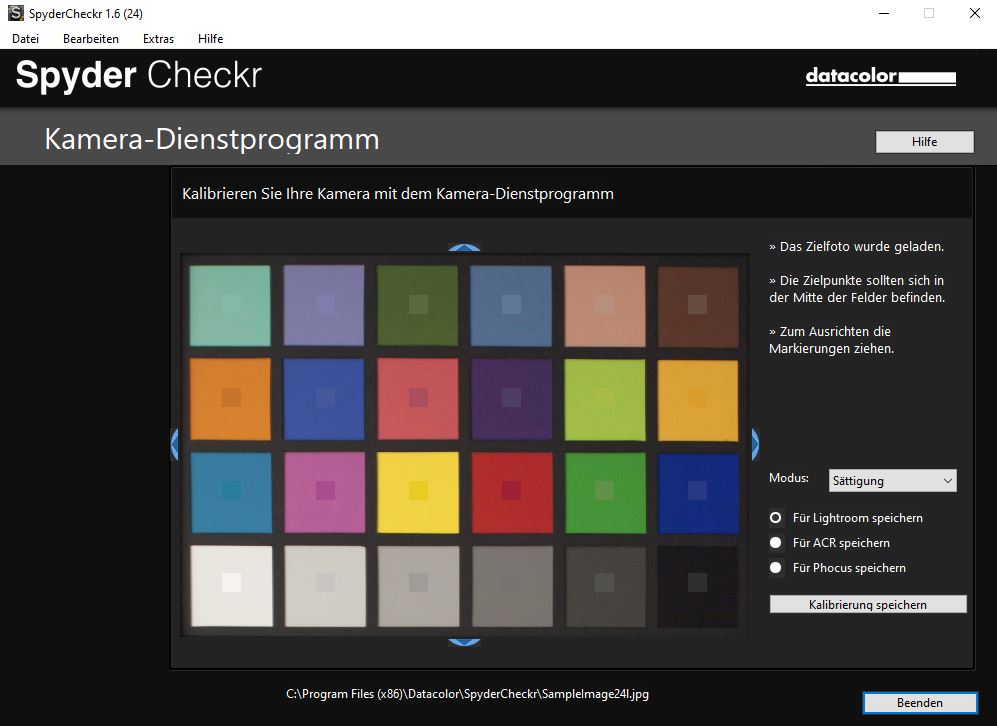Click the SpyderCheckr app icon in title bar

(16, 13)
